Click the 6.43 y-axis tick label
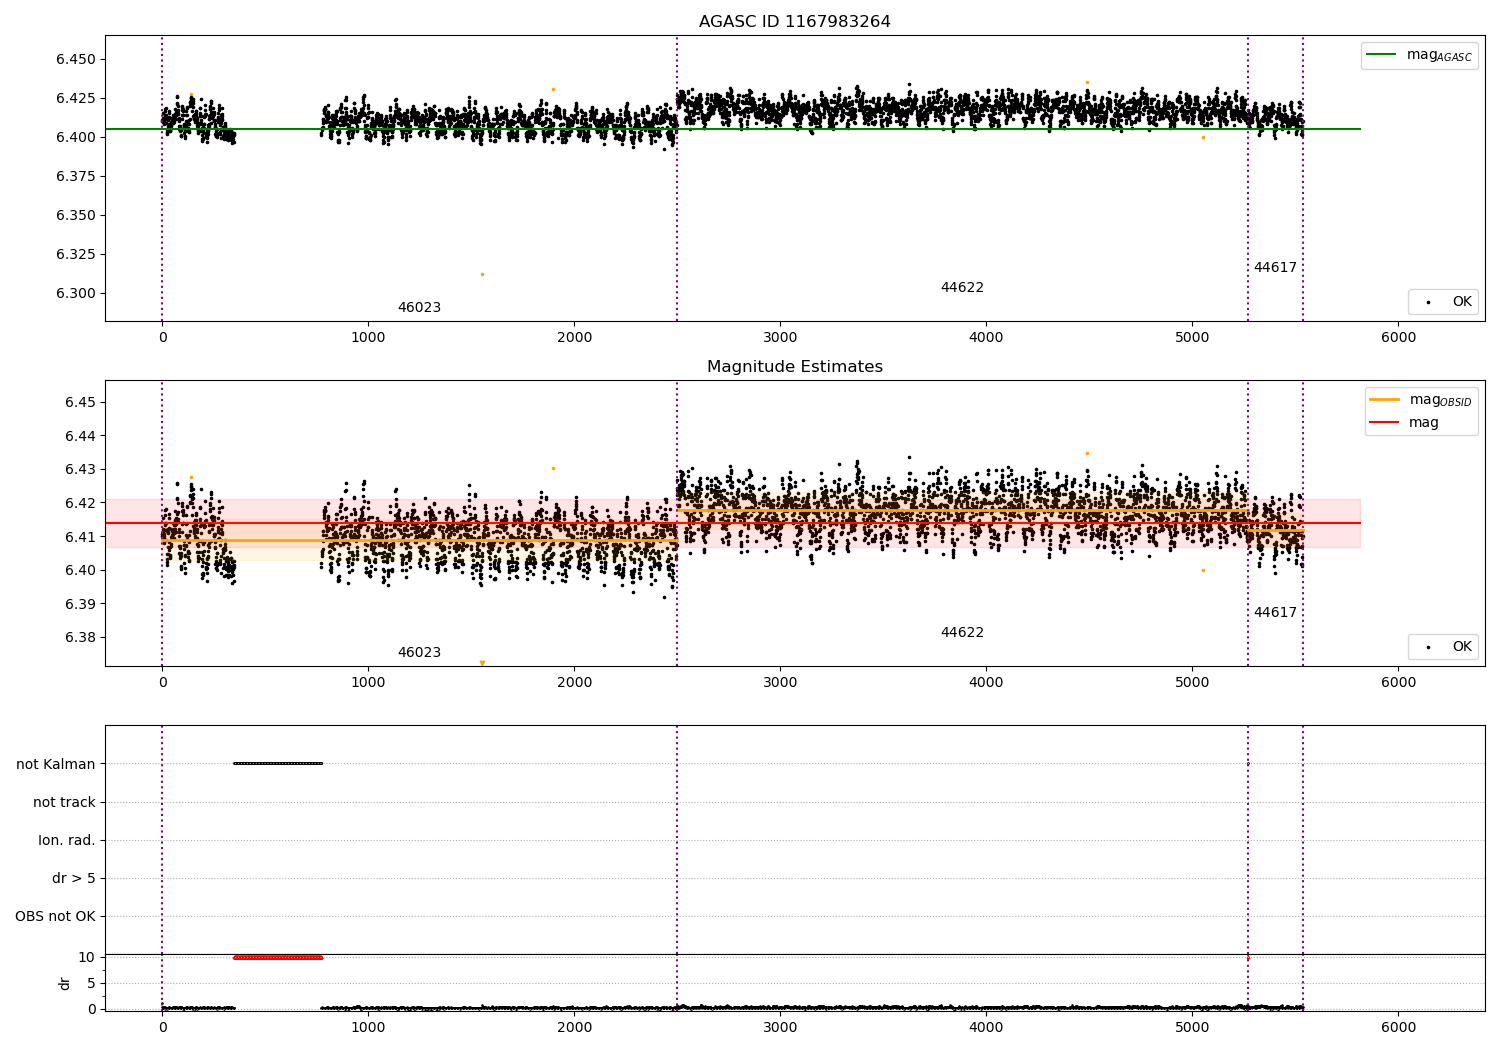The width and height of the screenshot is (1500, 1050). [x=80, y=470]
